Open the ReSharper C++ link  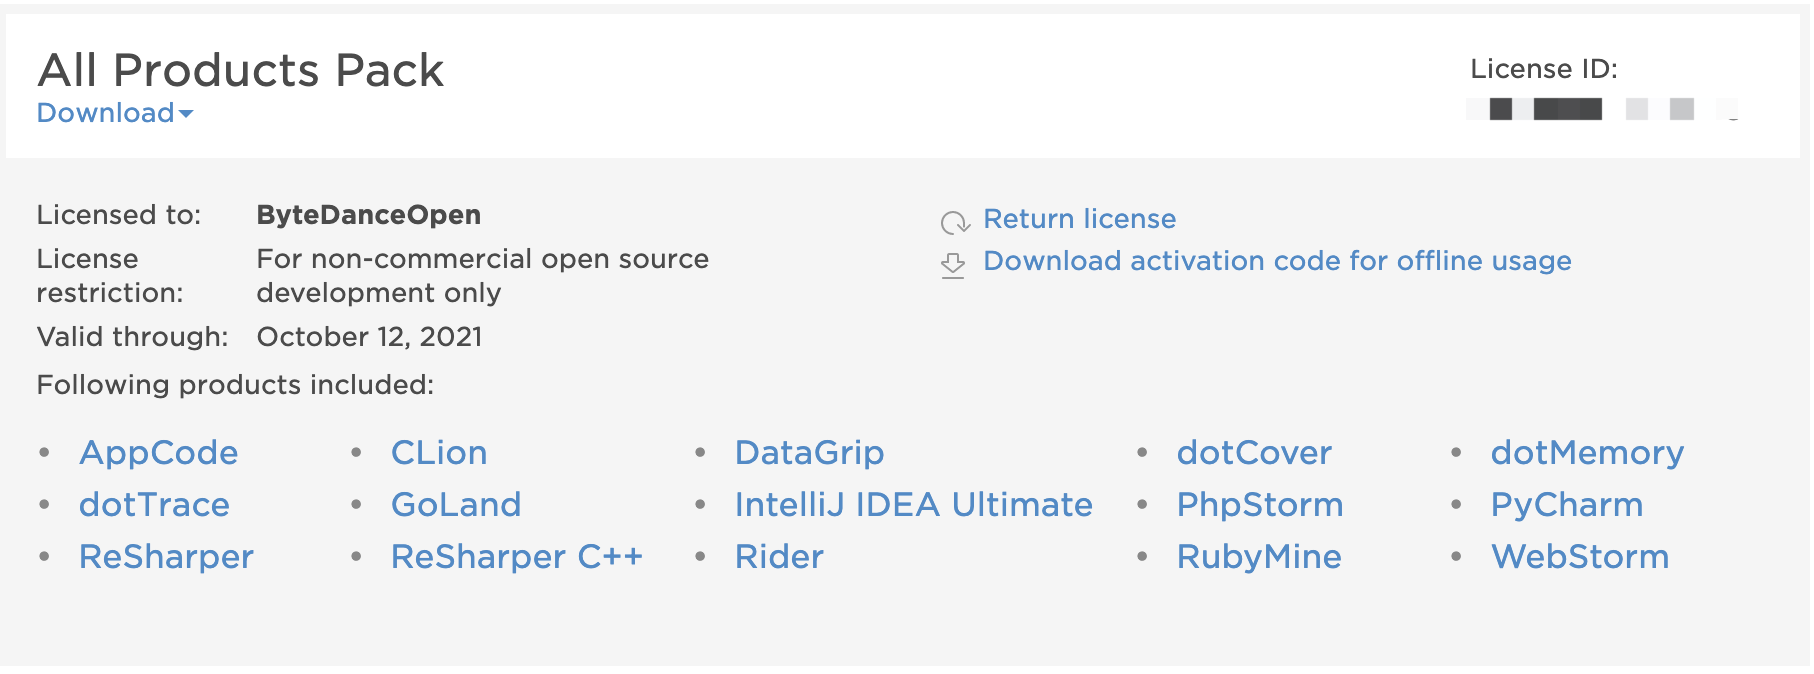(516, 557)
